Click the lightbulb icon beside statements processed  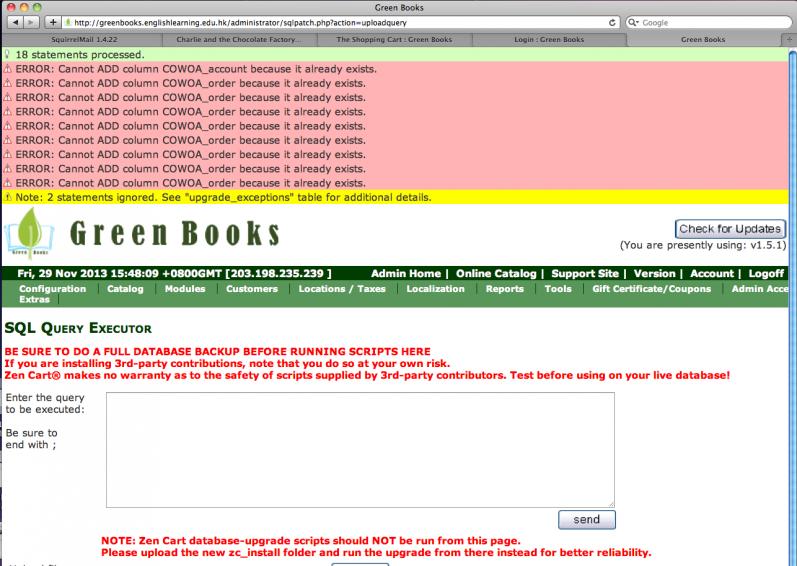7,54
